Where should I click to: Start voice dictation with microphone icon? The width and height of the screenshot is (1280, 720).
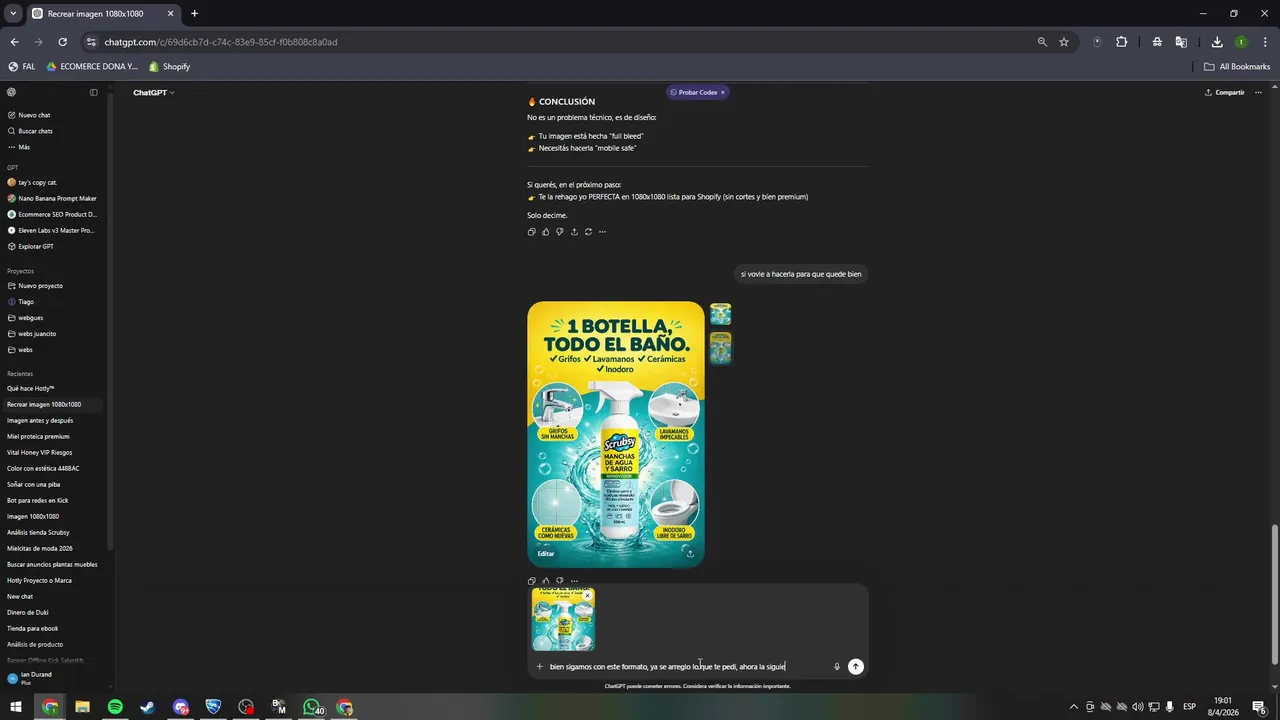pos(837,667)
